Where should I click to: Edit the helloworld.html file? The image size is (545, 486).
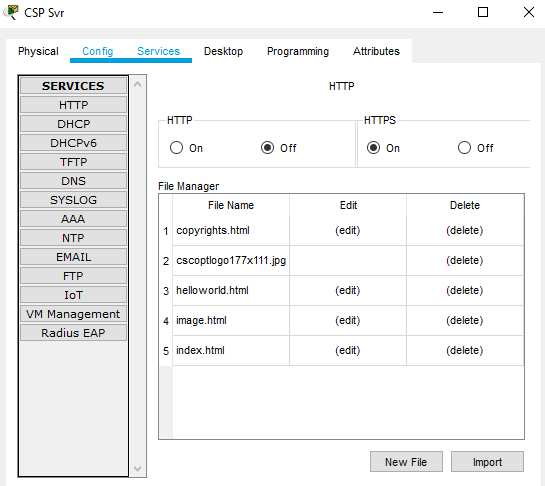click(x=348, y=290)
